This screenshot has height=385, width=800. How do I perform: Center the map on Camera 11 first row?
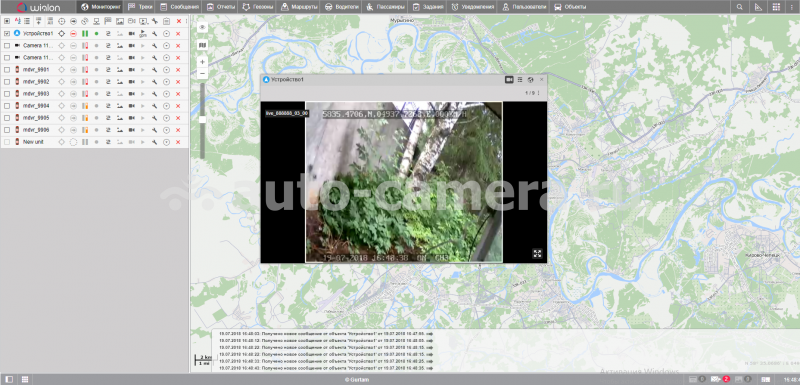(x=62, y=45)
